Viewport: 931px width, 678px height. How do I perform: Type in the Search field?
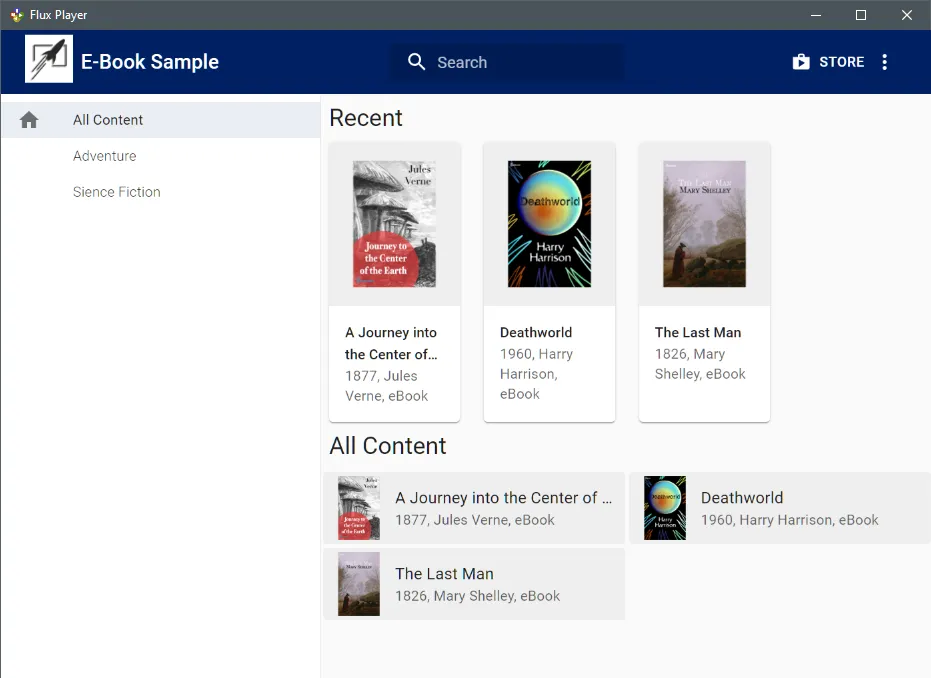(x=520, y=62)
